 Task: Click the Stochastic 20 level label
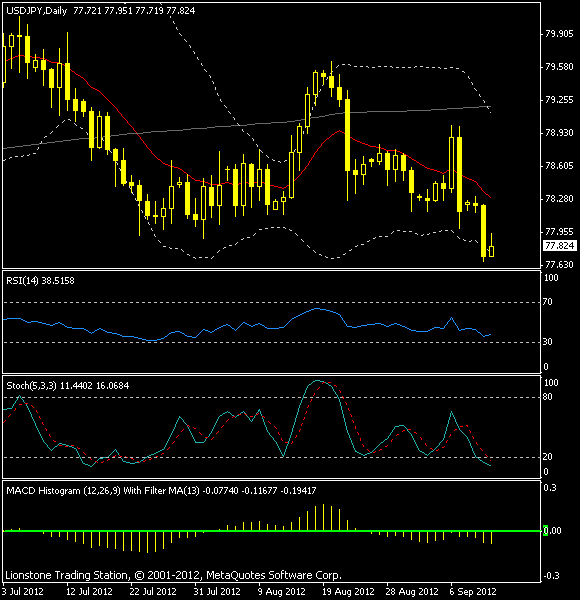coord(547,457)
